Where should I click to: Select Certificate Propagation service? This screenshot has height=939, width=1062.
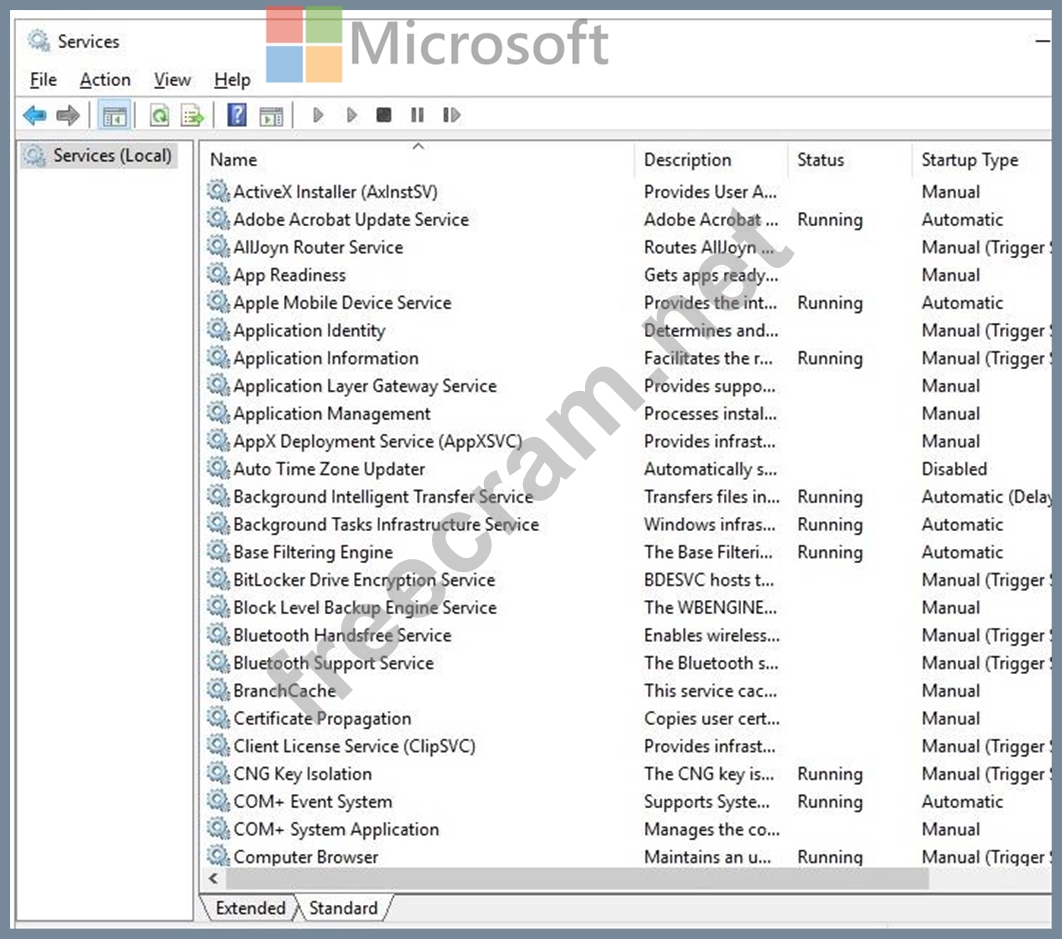[x=322, y=719]
